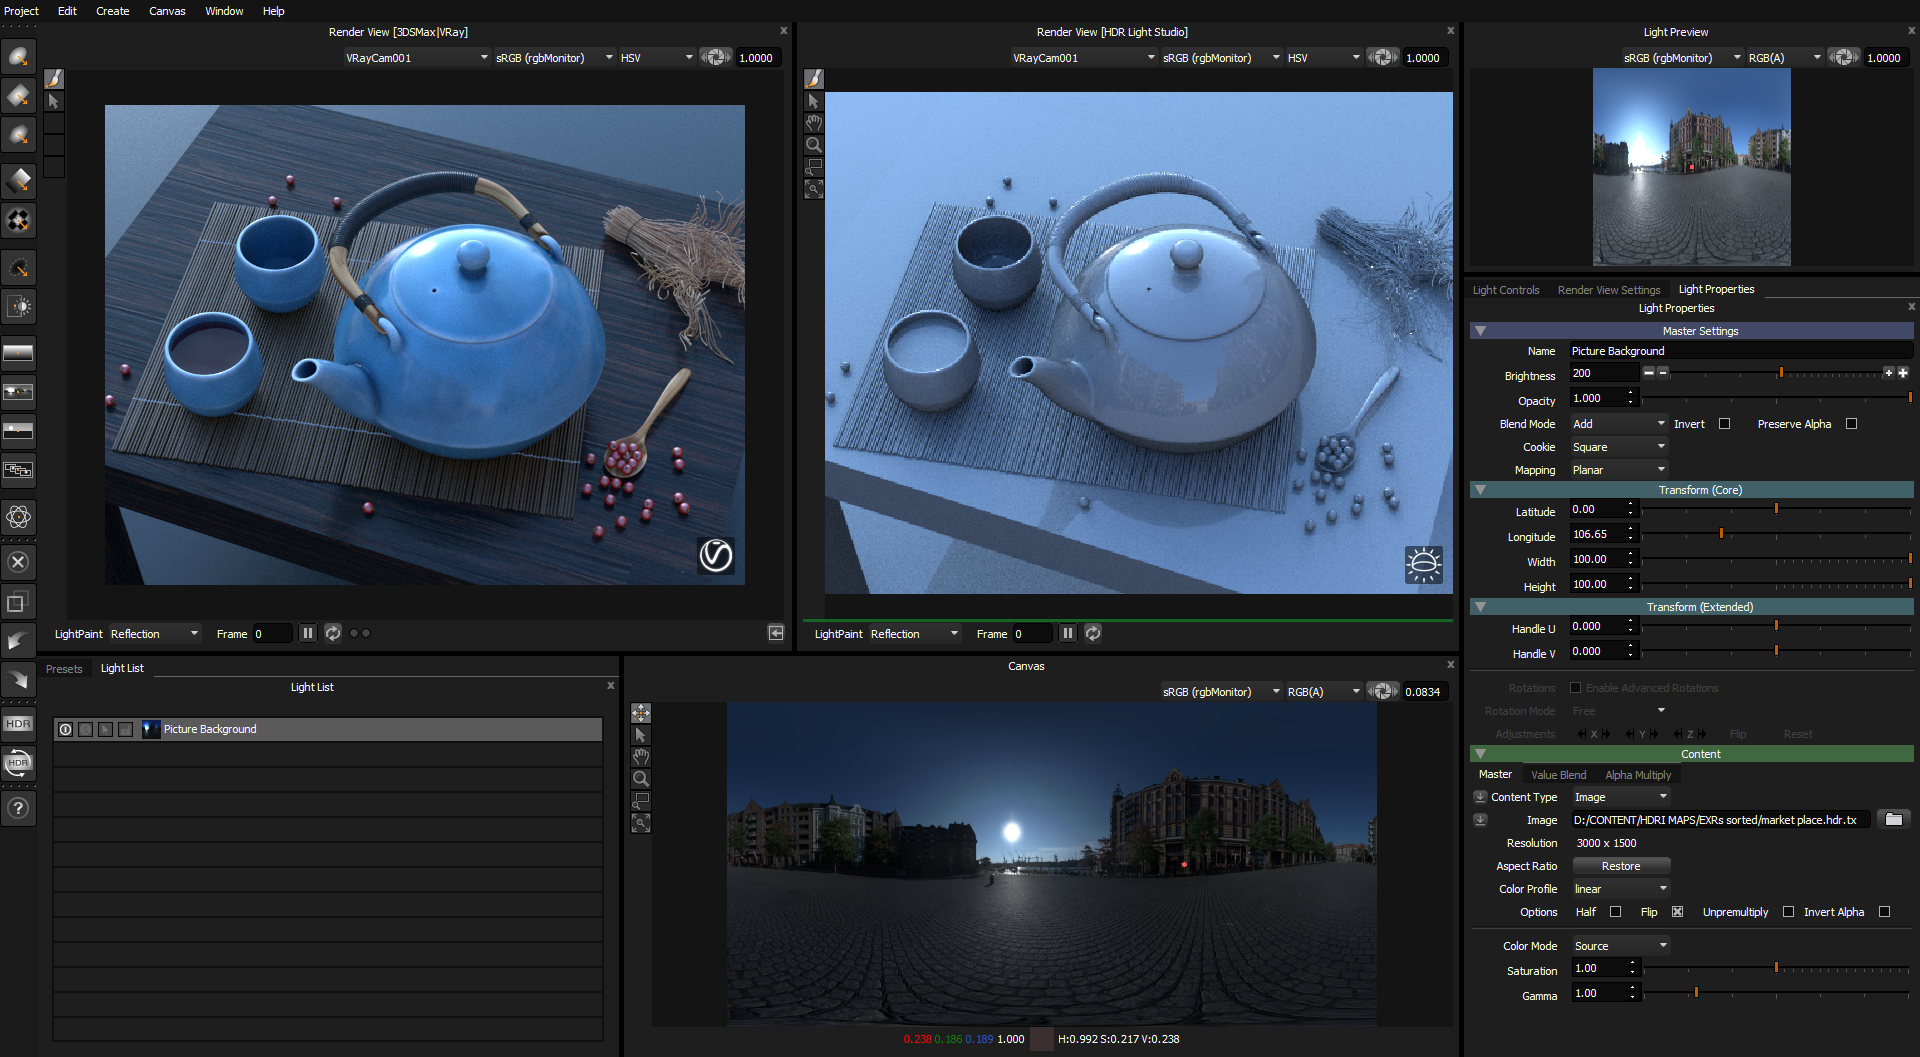The height and width of the screenshot is (1057, 1920).
Task: Click the Restore aspect ratio button
Action: point(1621,866)
